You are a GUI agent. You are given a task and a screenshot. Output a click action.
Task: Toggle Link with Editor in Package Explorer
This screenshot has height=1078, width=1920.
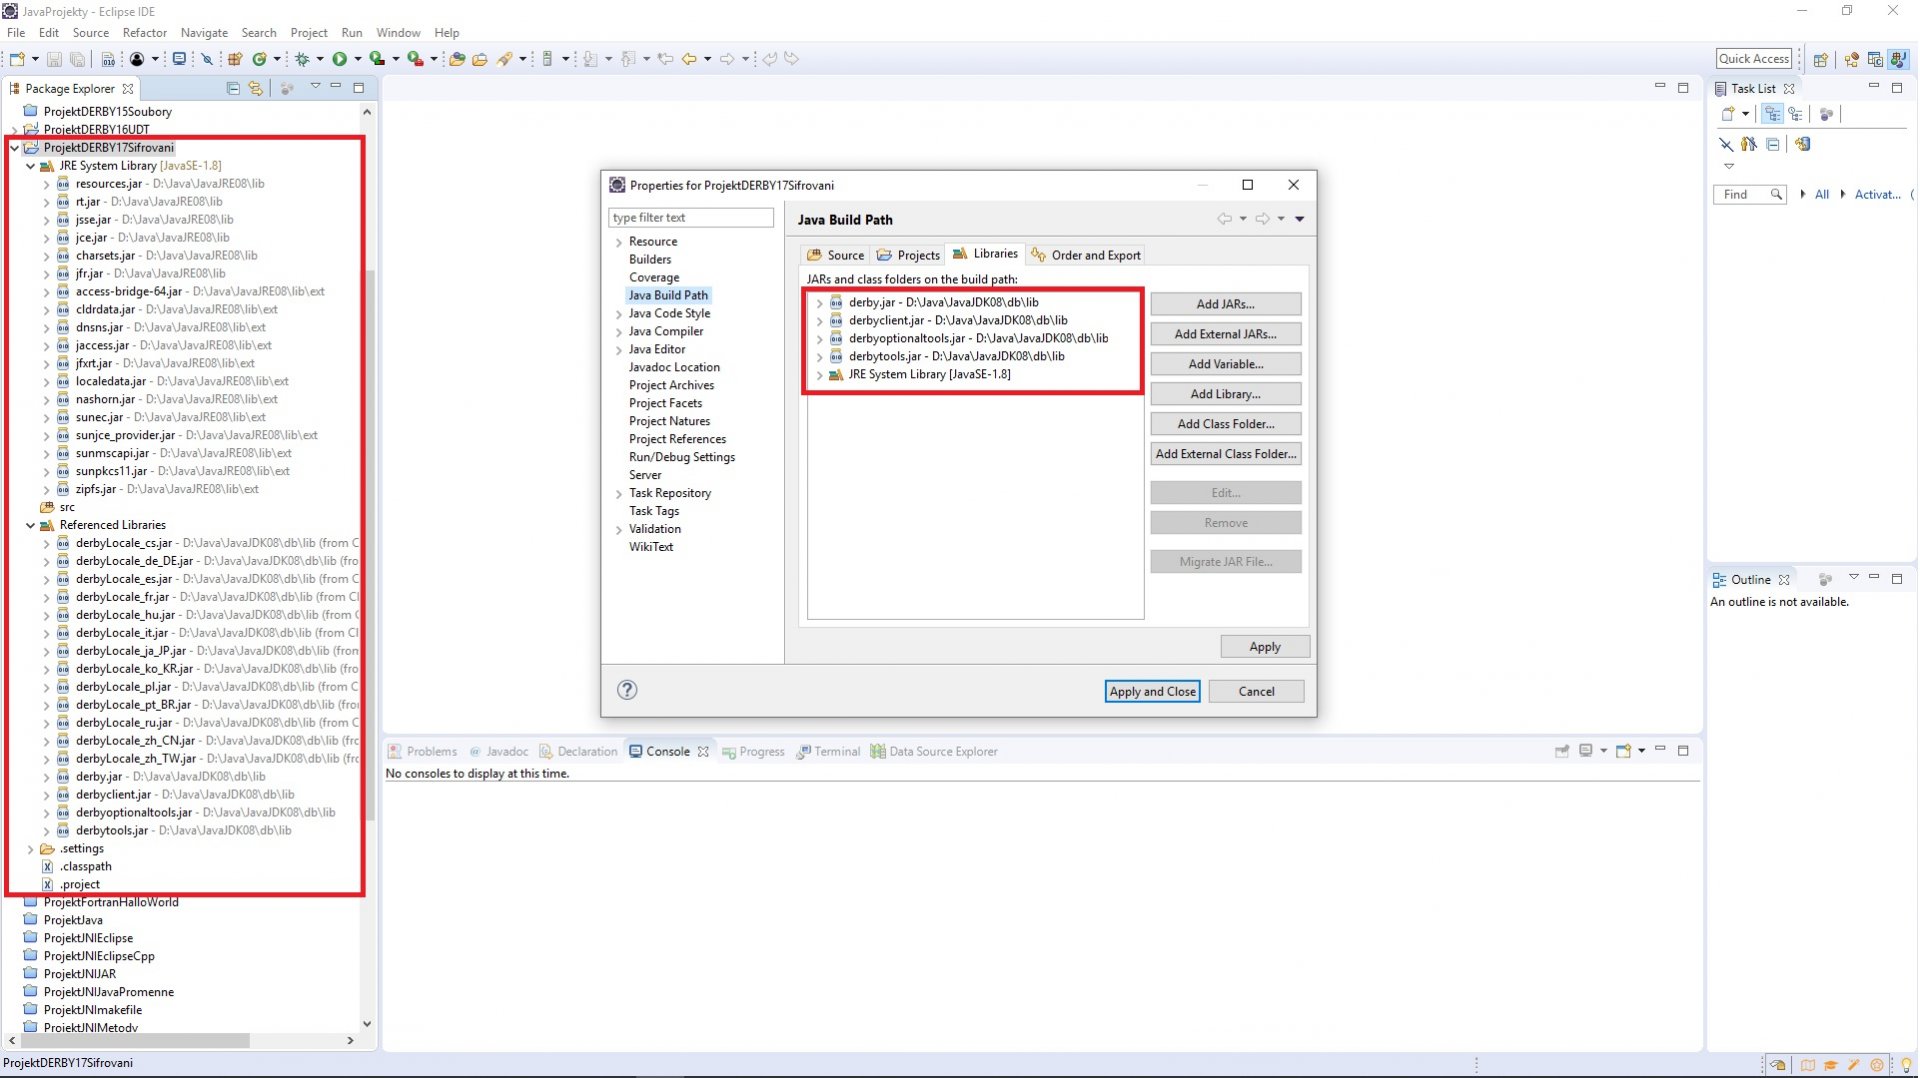[256, 88]
